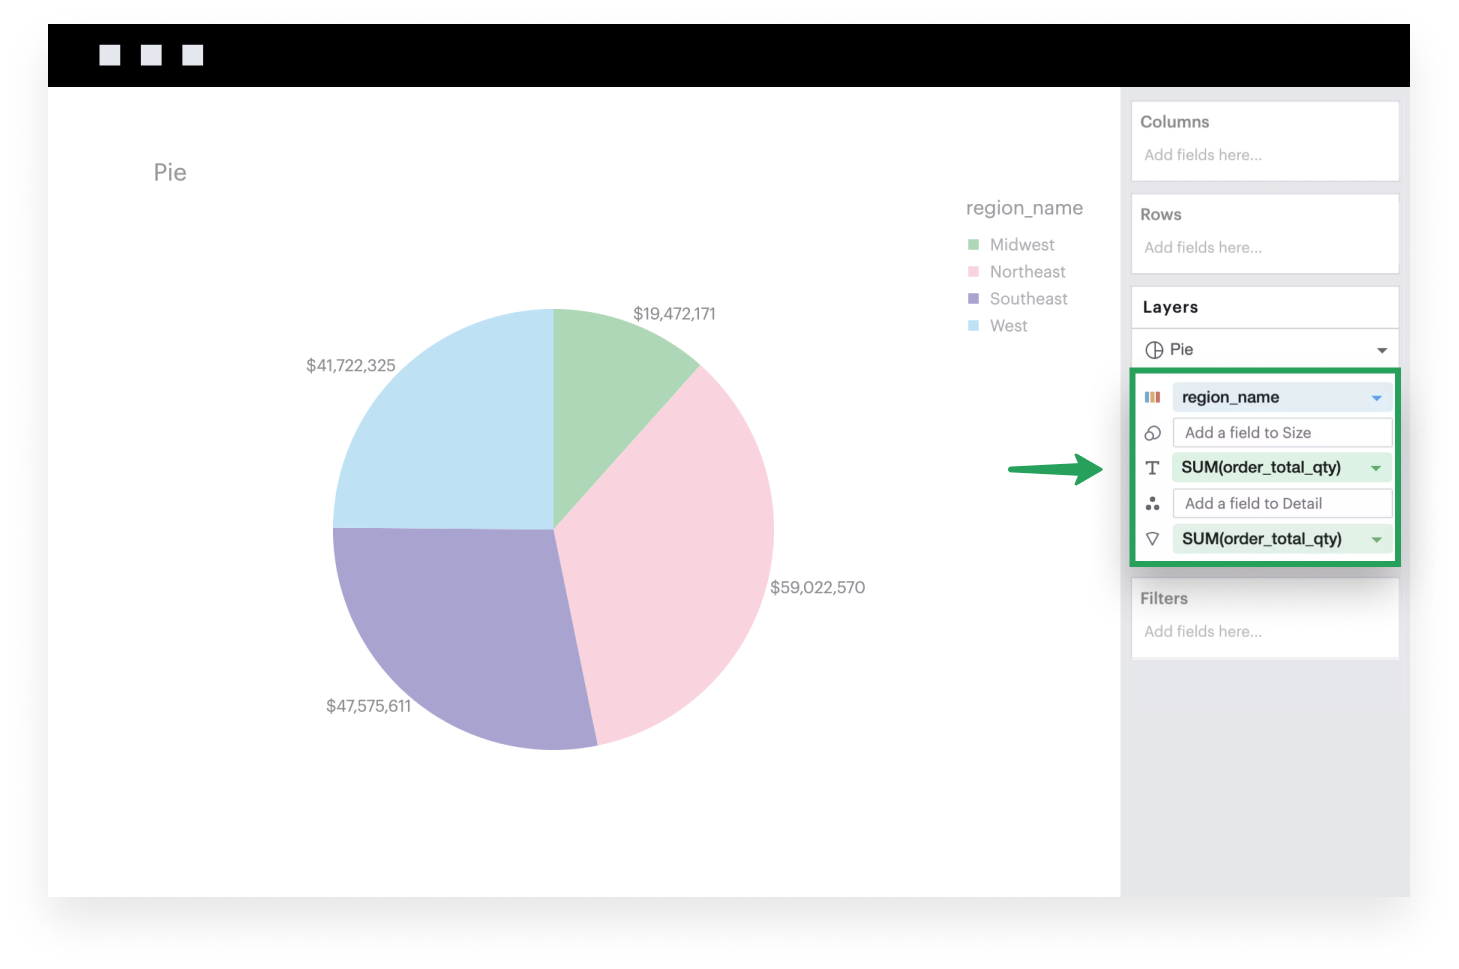Click the Add a field to Size box
This screenshot has width=1459, height=969.
[1281, 433]
